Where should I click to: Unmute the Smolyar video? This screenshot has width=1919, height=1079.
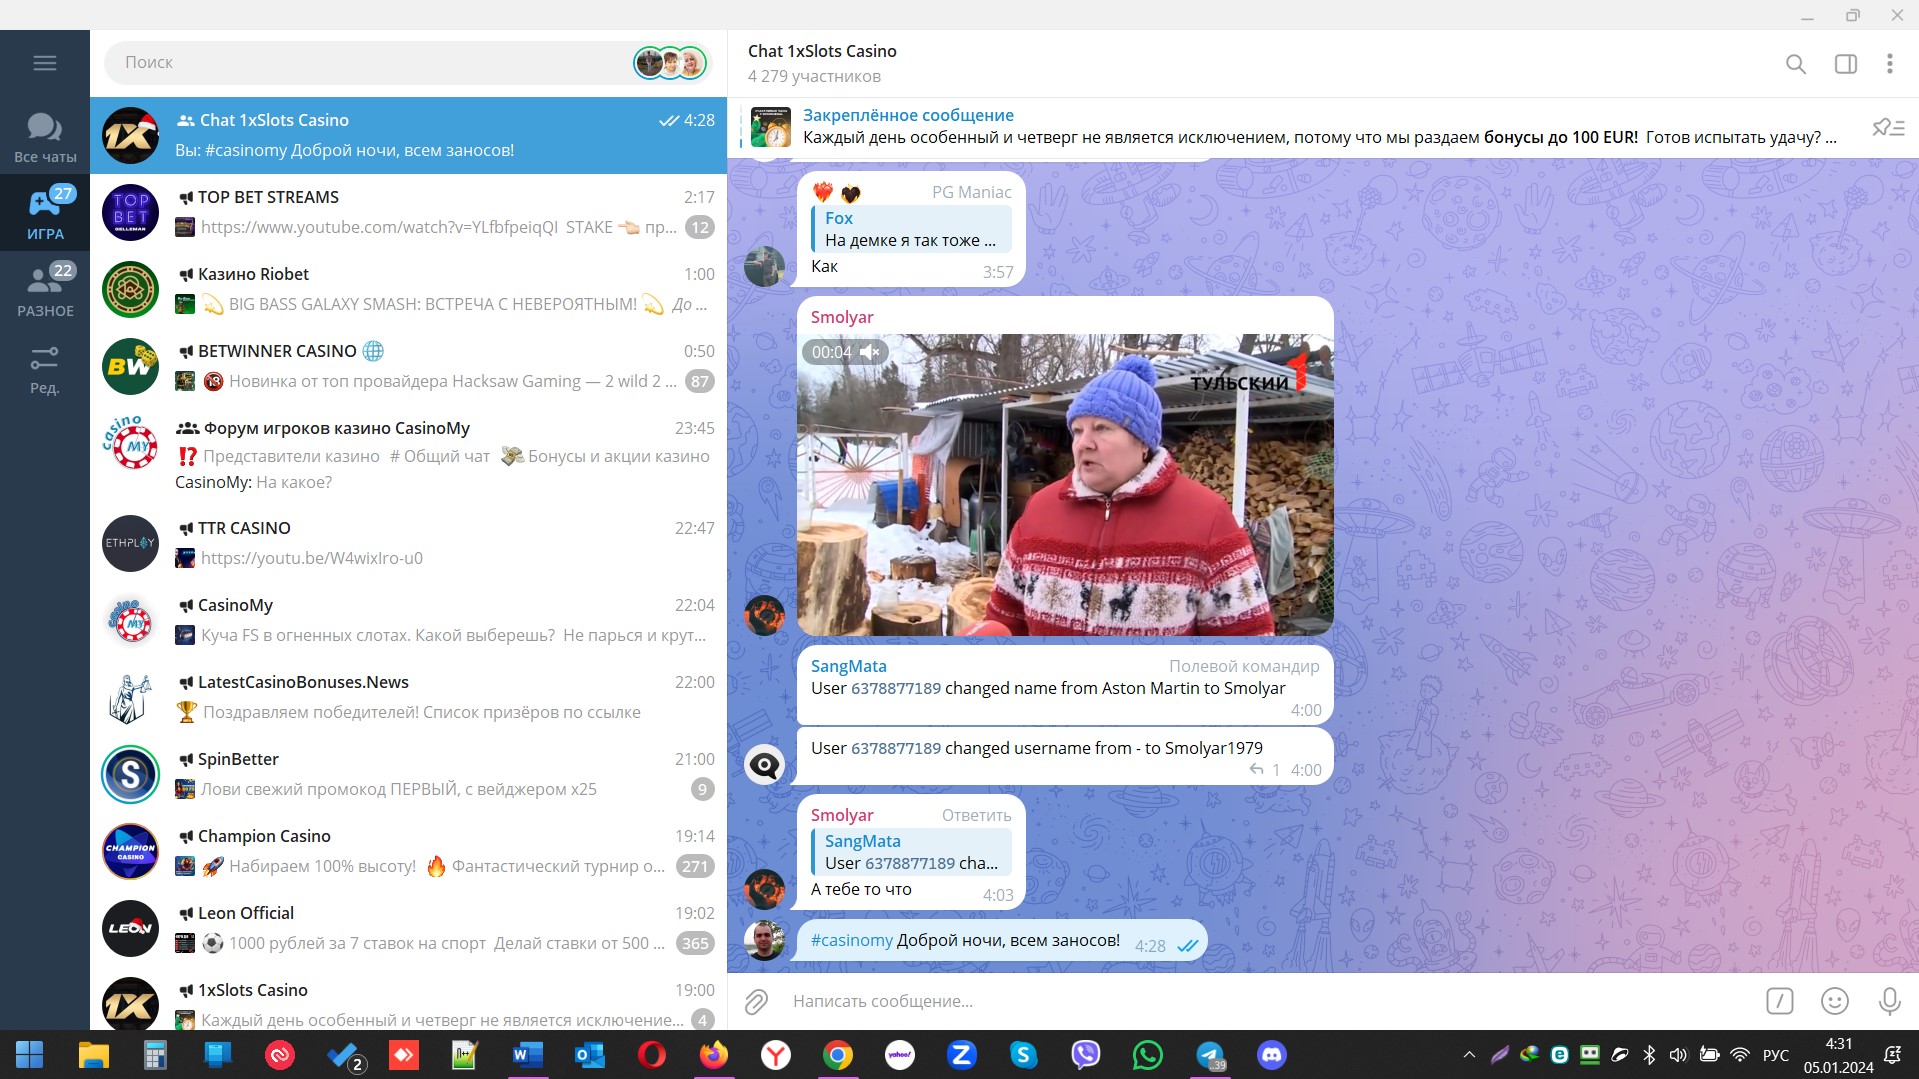(869, 352)
